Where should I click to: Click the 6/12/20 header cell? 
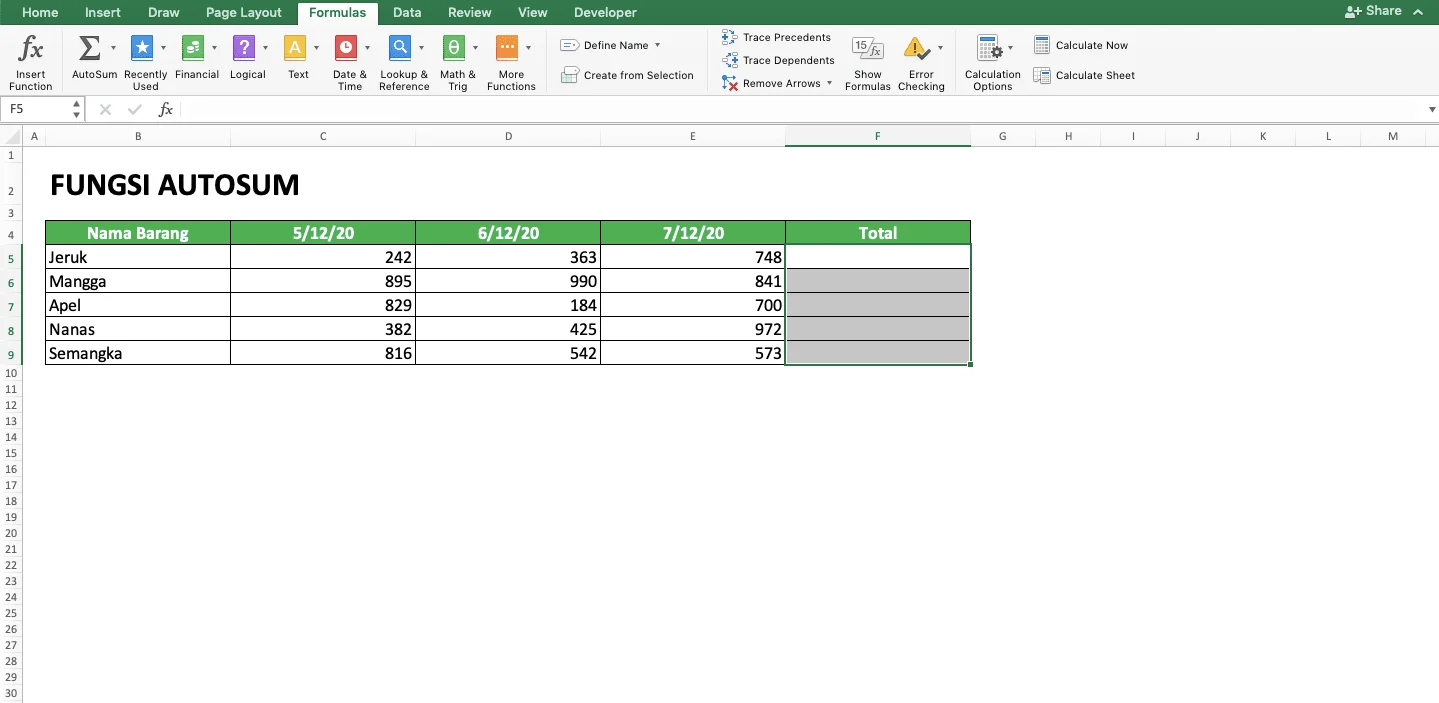[508, 233]
